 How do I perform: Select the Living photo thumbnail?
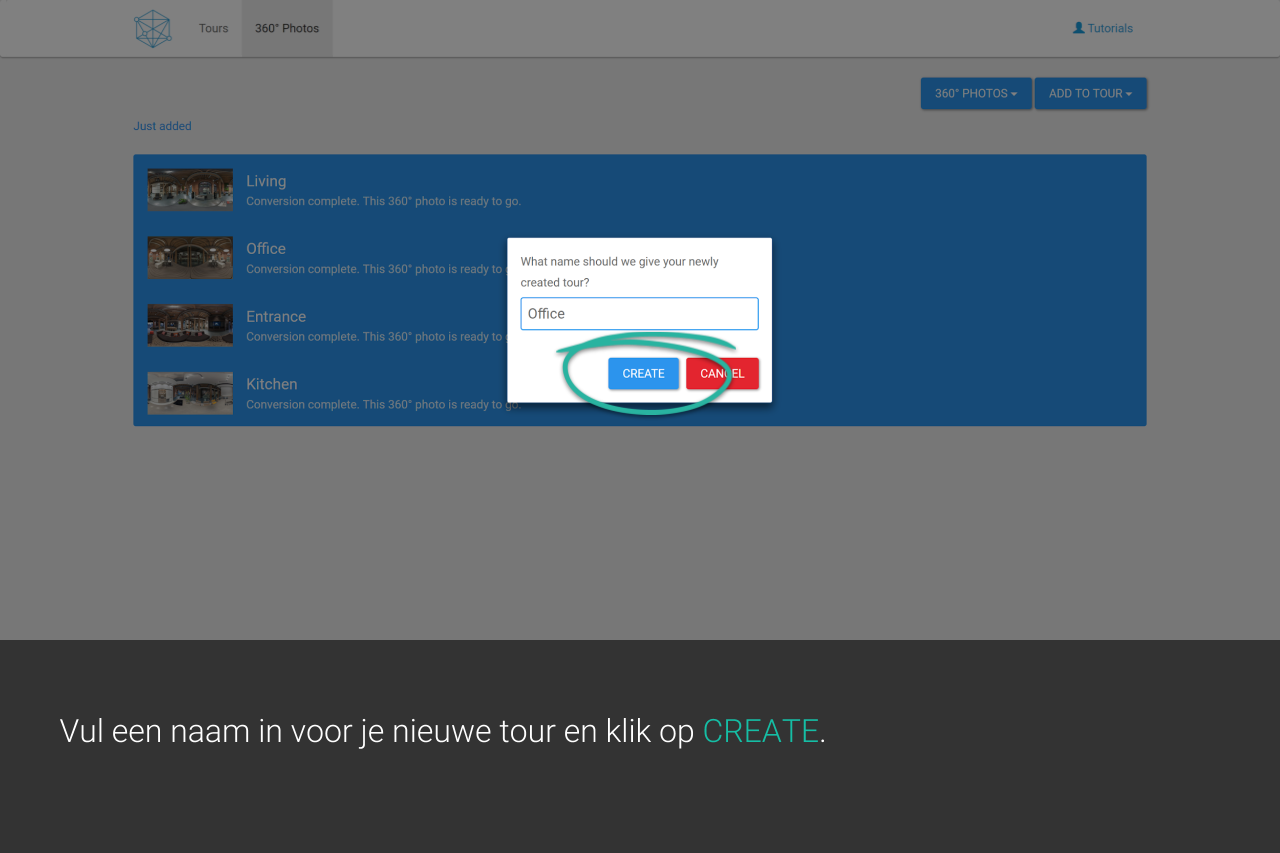190,189
